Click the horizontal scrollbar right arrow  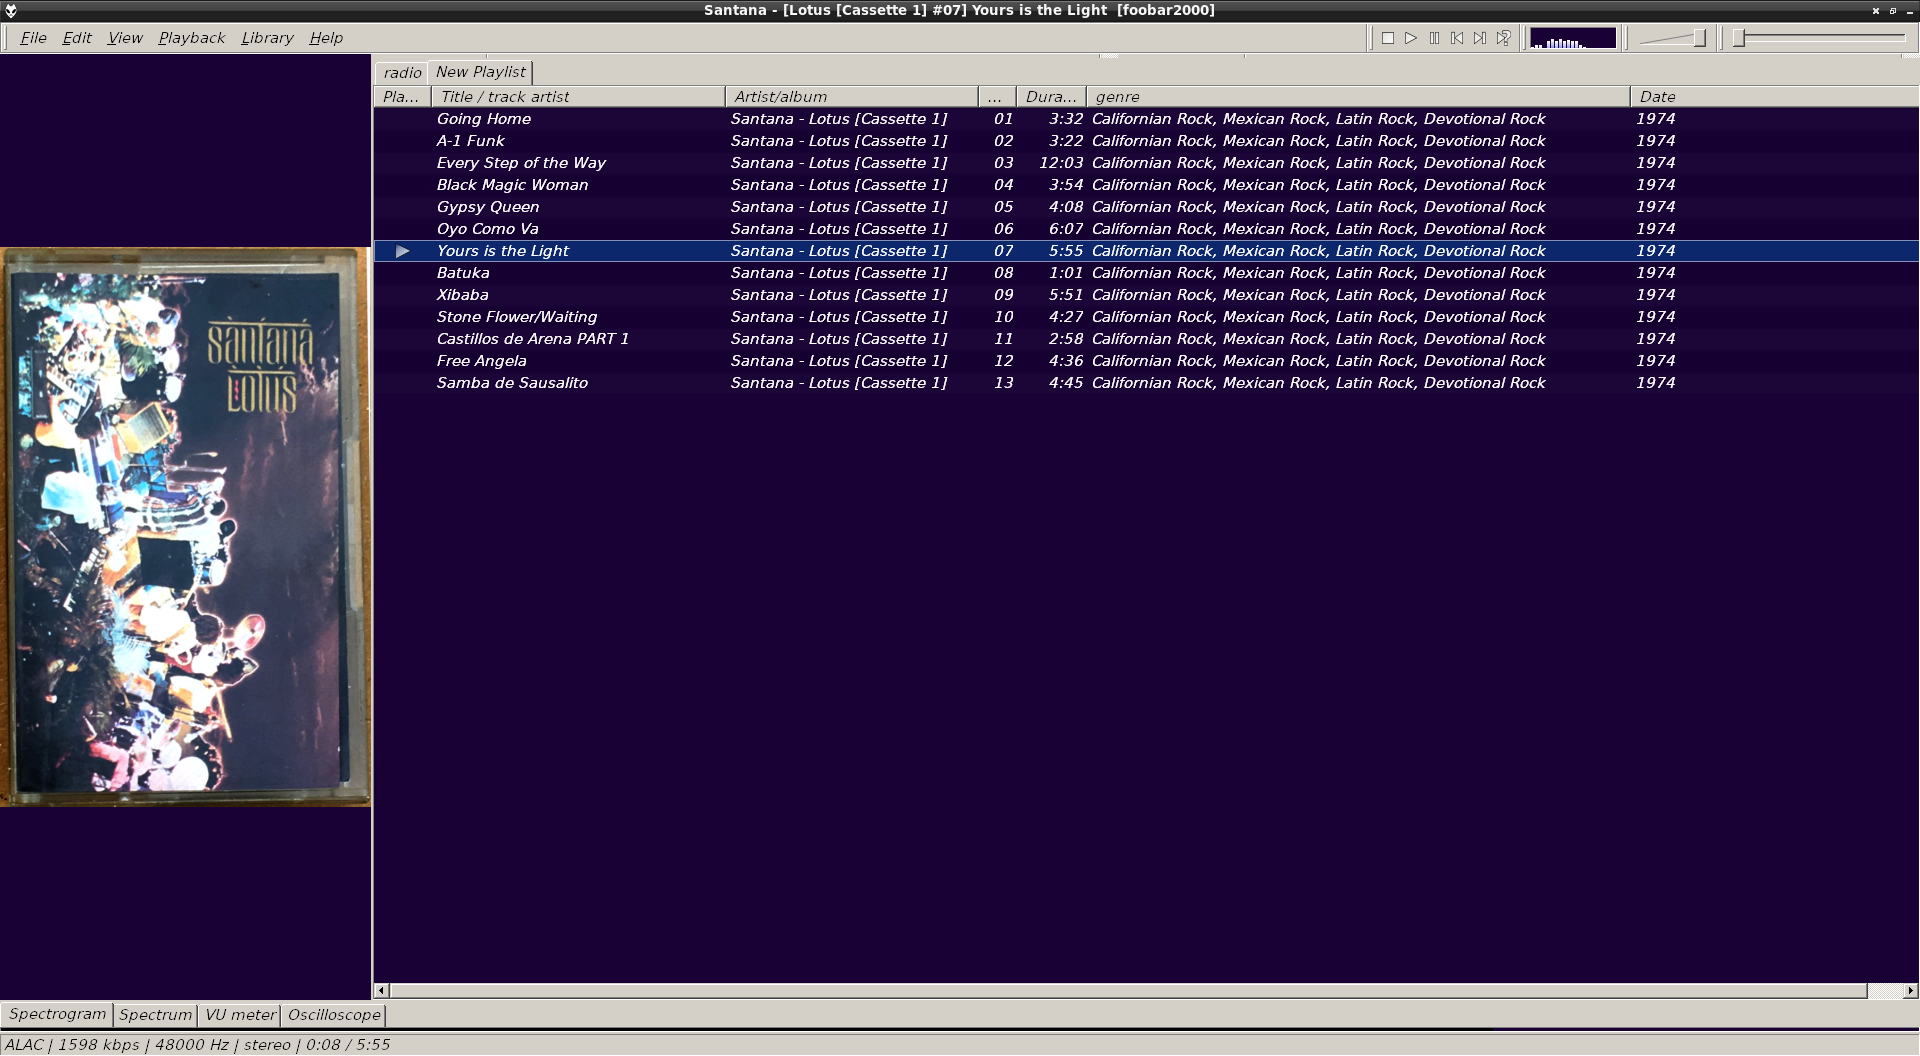(1910, 991)
